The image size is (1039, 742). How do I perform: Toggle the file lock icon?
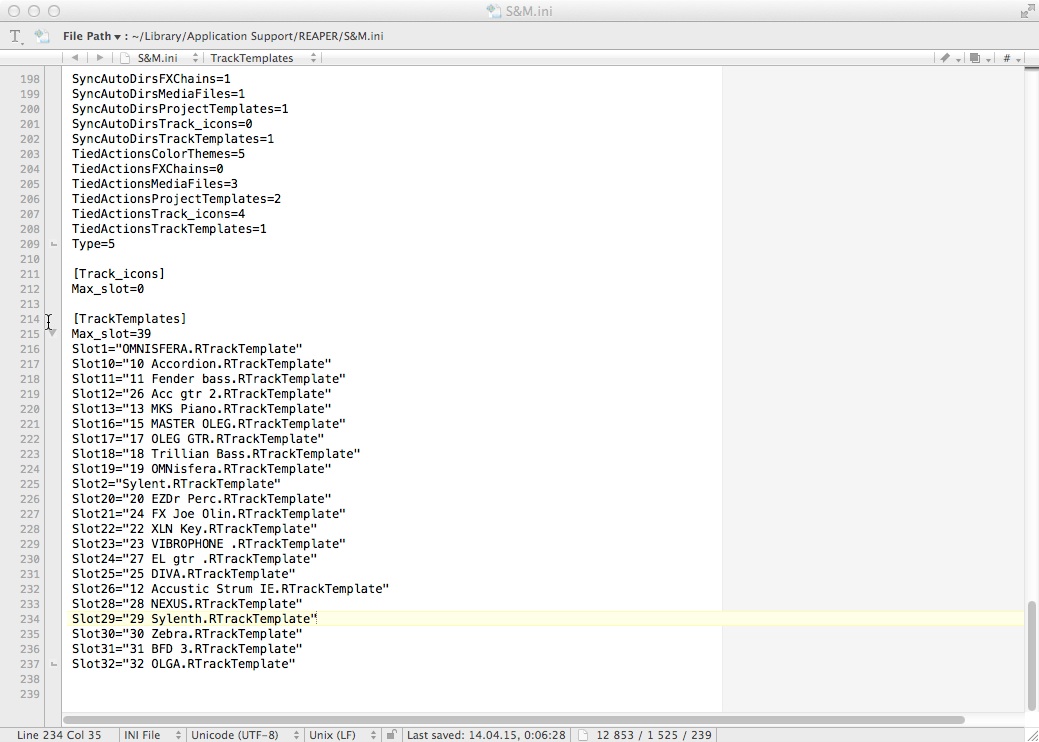pos(392,734)
